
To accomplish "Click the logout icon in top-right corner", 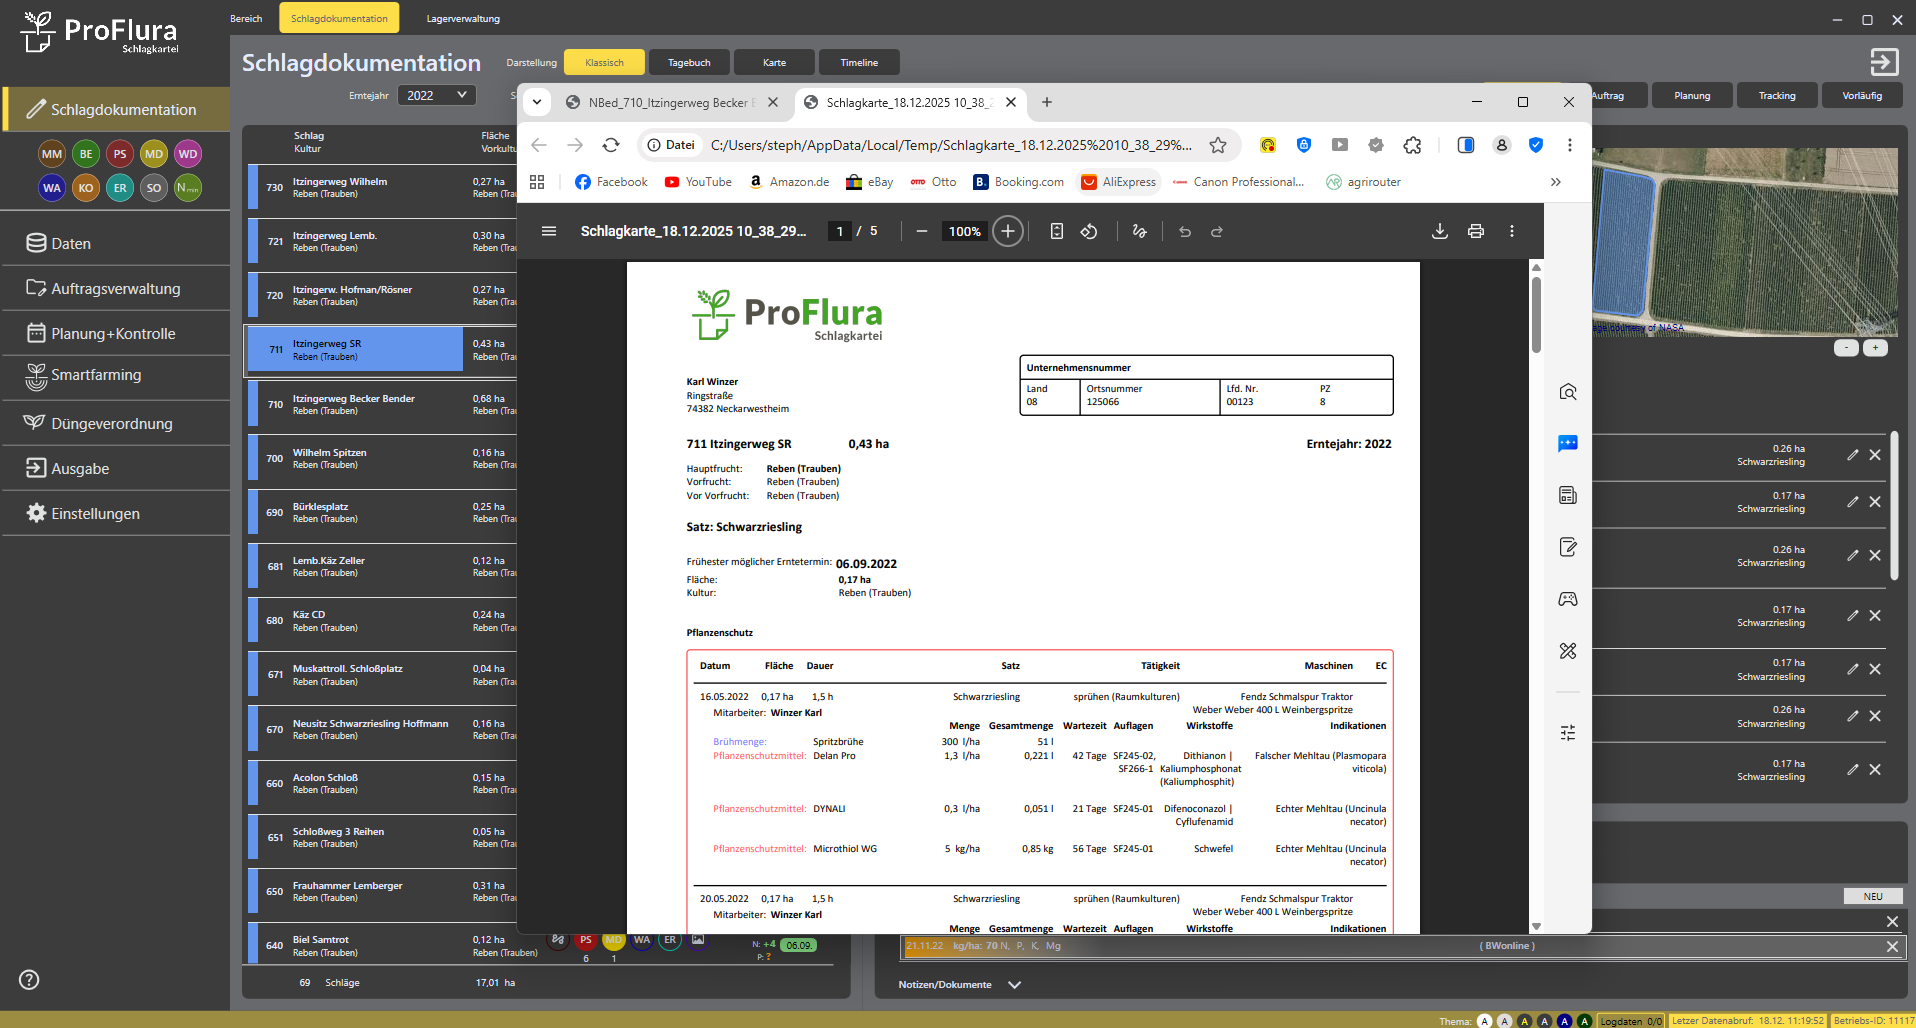I will (x=1883, y=62).
